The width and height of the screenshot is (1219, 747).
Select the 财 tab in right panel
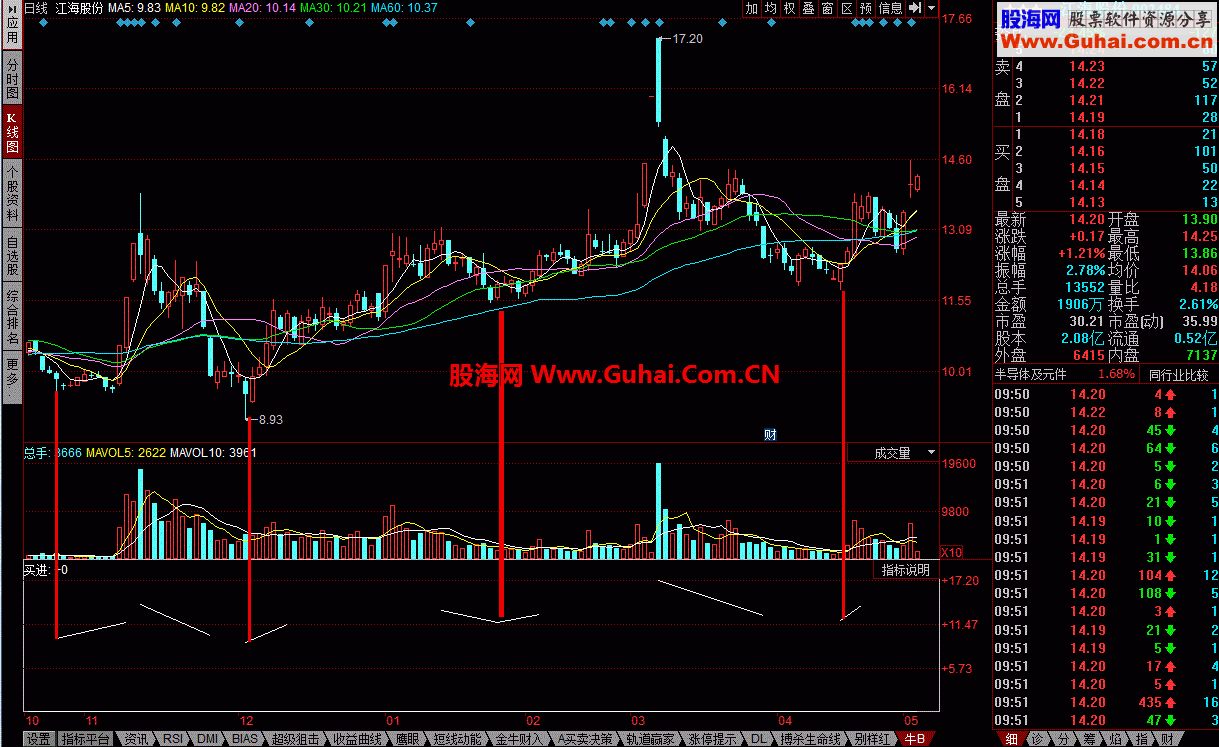[x=1167, y=739]
